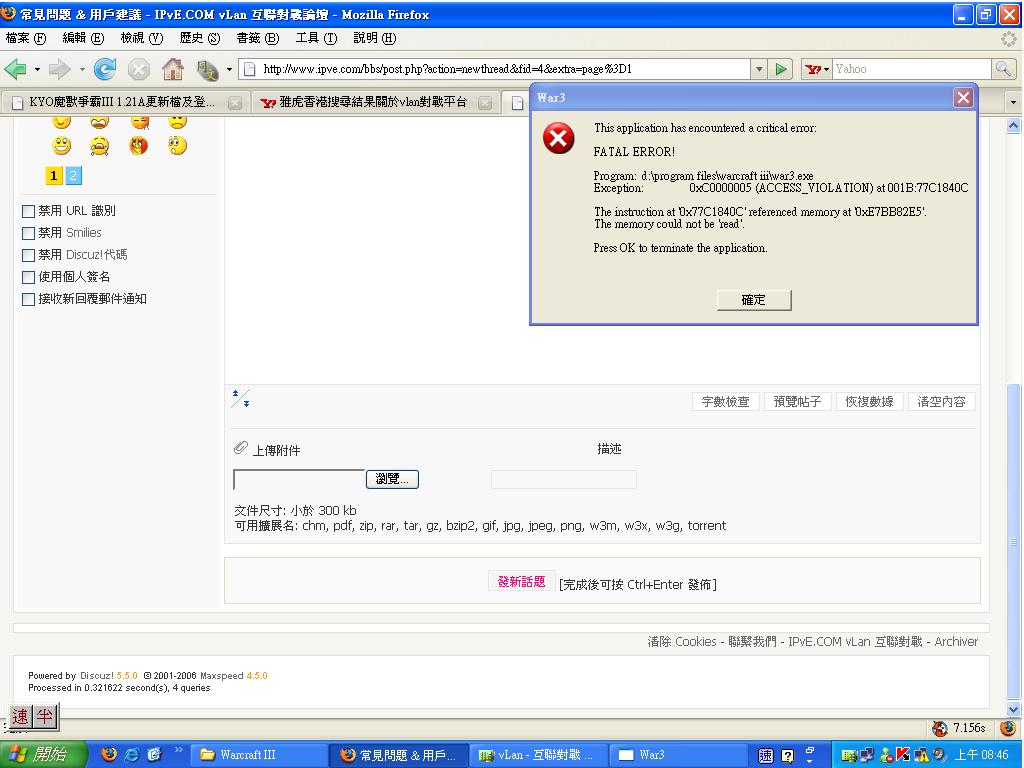
Task: Close the War3 error dialog with the X
Action: click(x=963, y=97)
